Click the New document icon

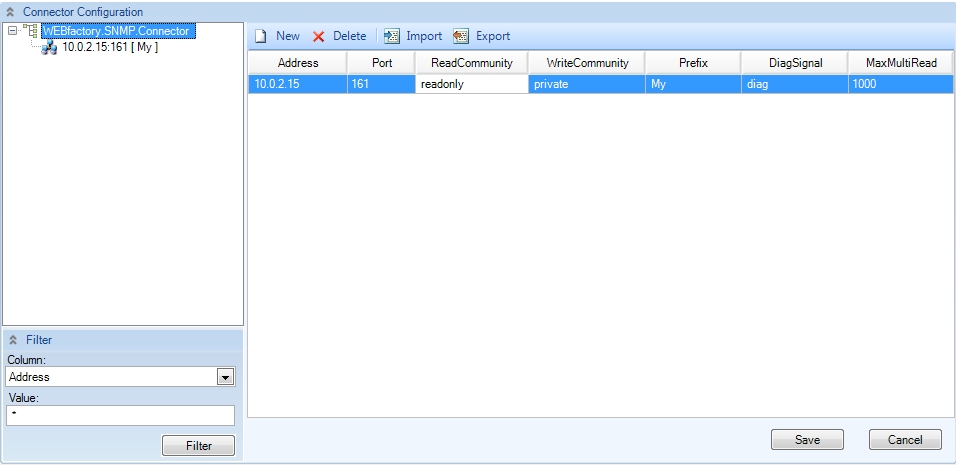261,37
